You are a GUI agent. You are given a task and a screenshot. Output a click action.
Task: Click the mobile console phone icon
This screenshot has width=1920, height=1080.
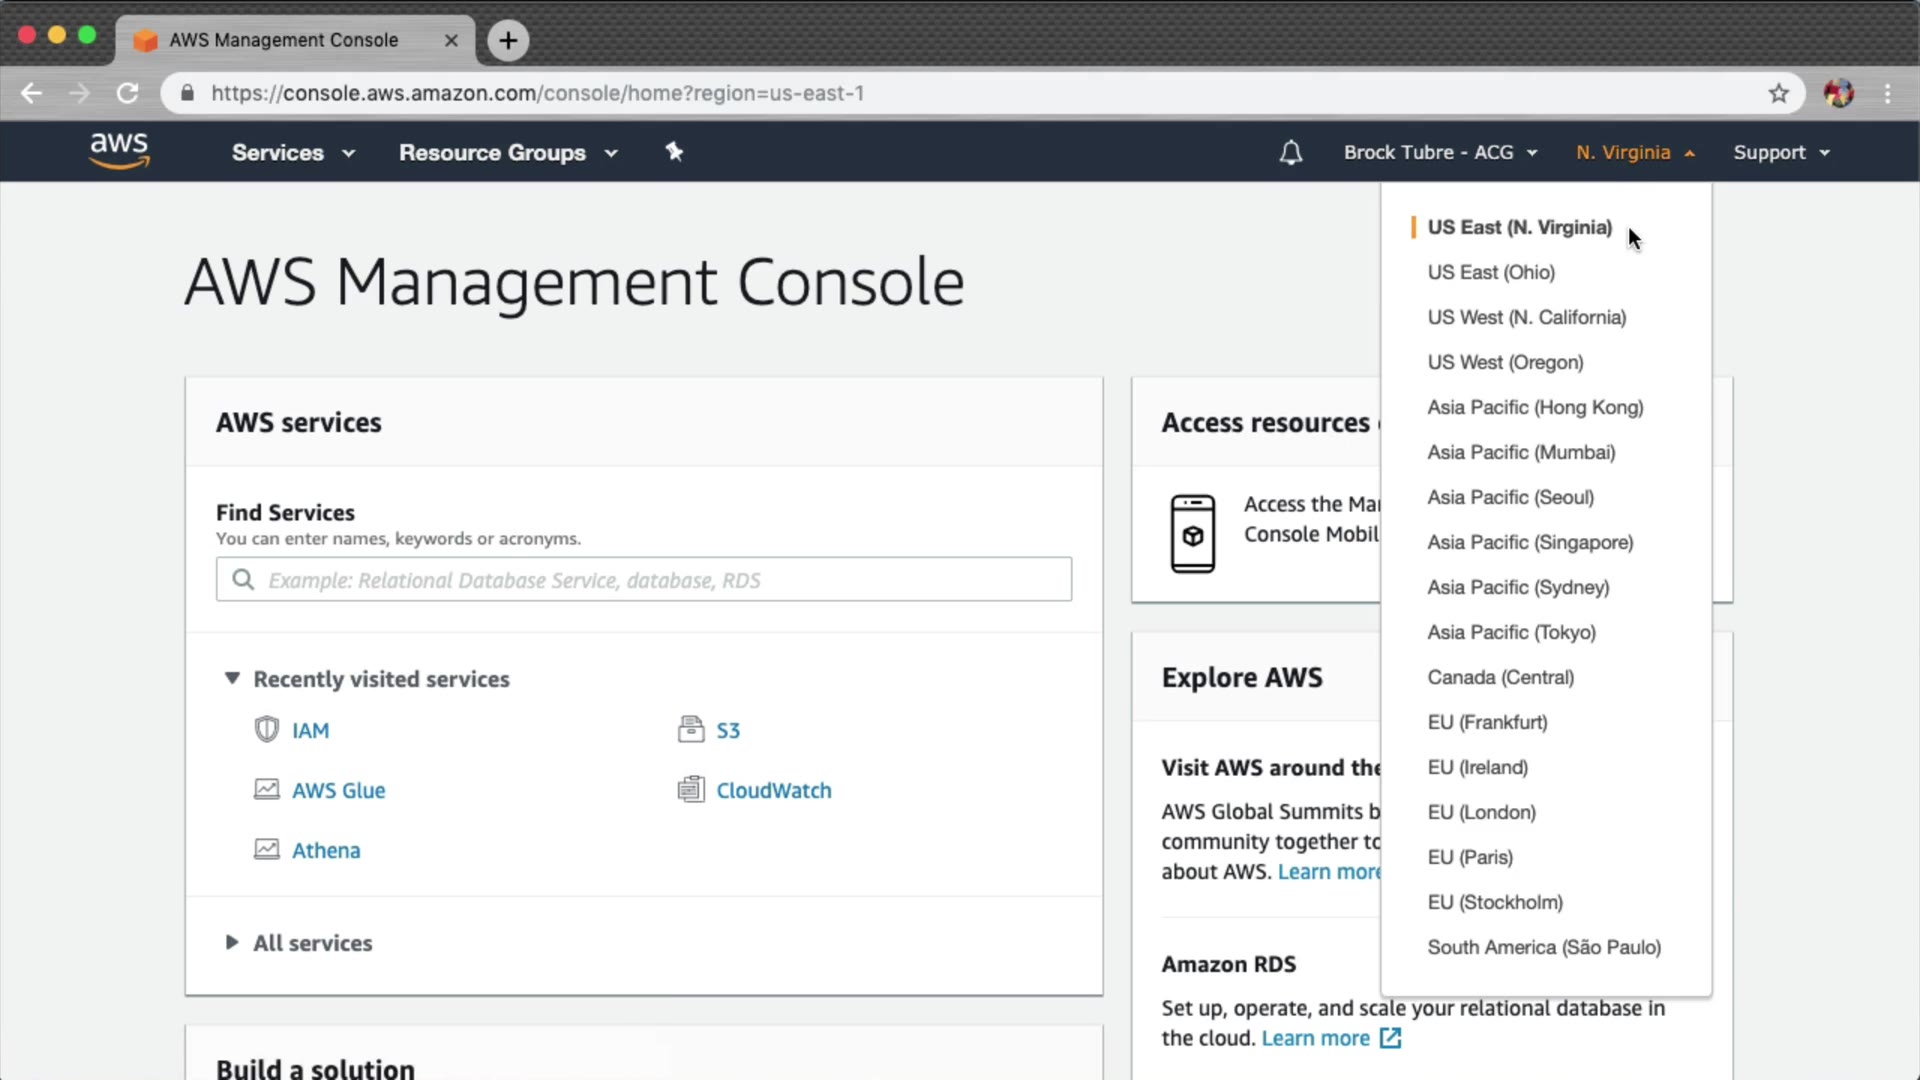(1192, 534)
